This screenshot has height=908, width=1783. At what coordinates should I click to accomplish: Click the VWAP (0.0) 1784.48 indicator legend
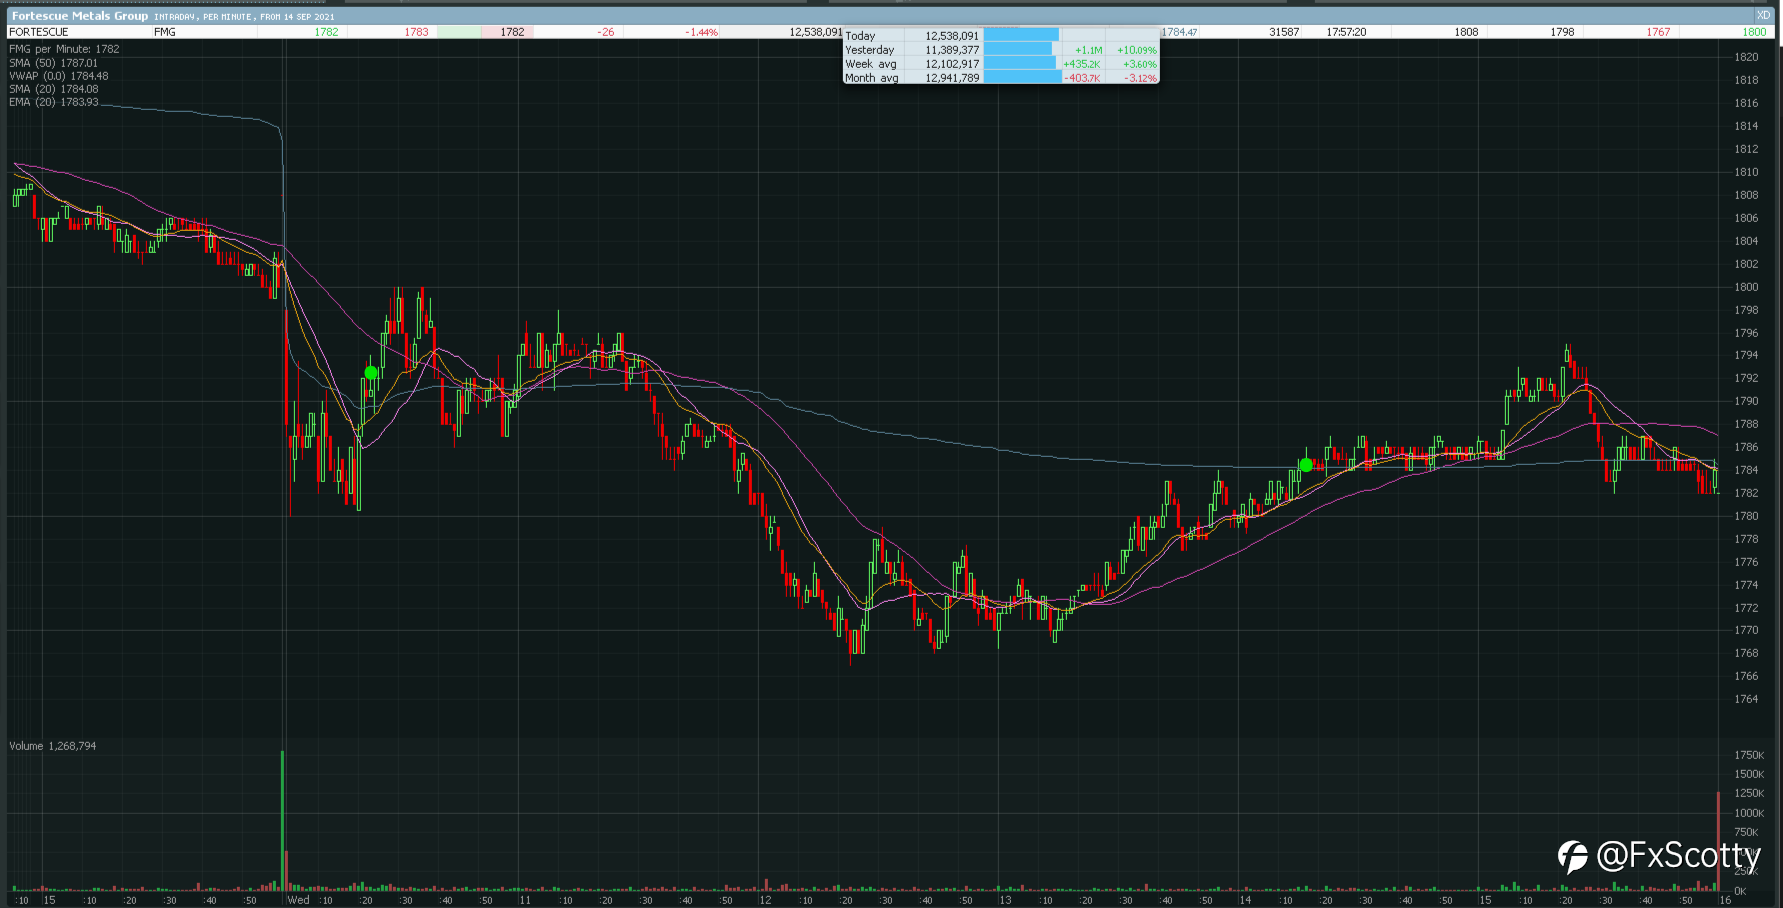[58, 76]
